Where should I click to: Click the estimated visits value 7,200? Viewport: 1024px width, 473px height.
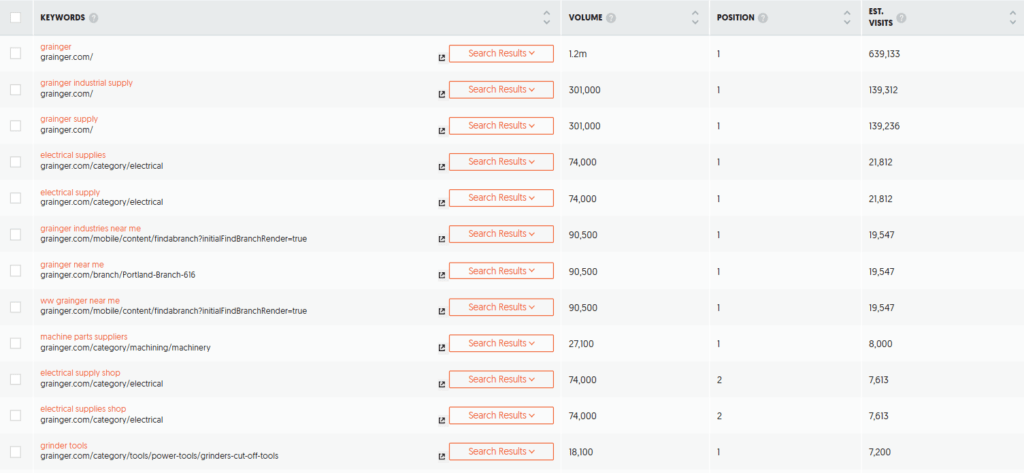[880, 451]
